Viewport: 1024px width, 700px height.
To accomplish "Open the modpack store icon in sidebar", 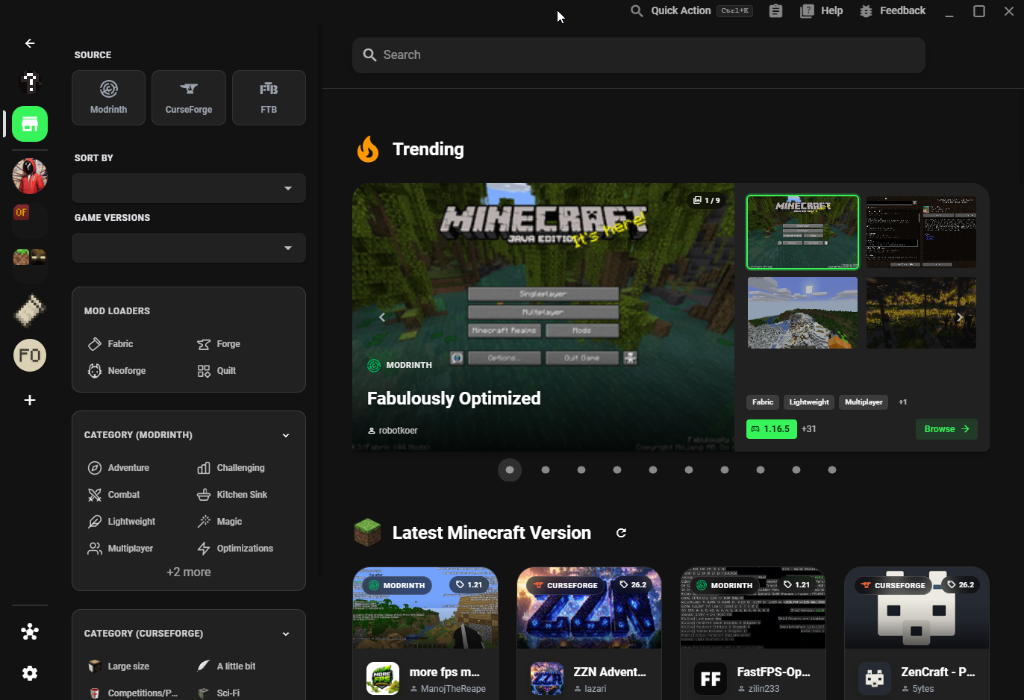I will point(30,124).
